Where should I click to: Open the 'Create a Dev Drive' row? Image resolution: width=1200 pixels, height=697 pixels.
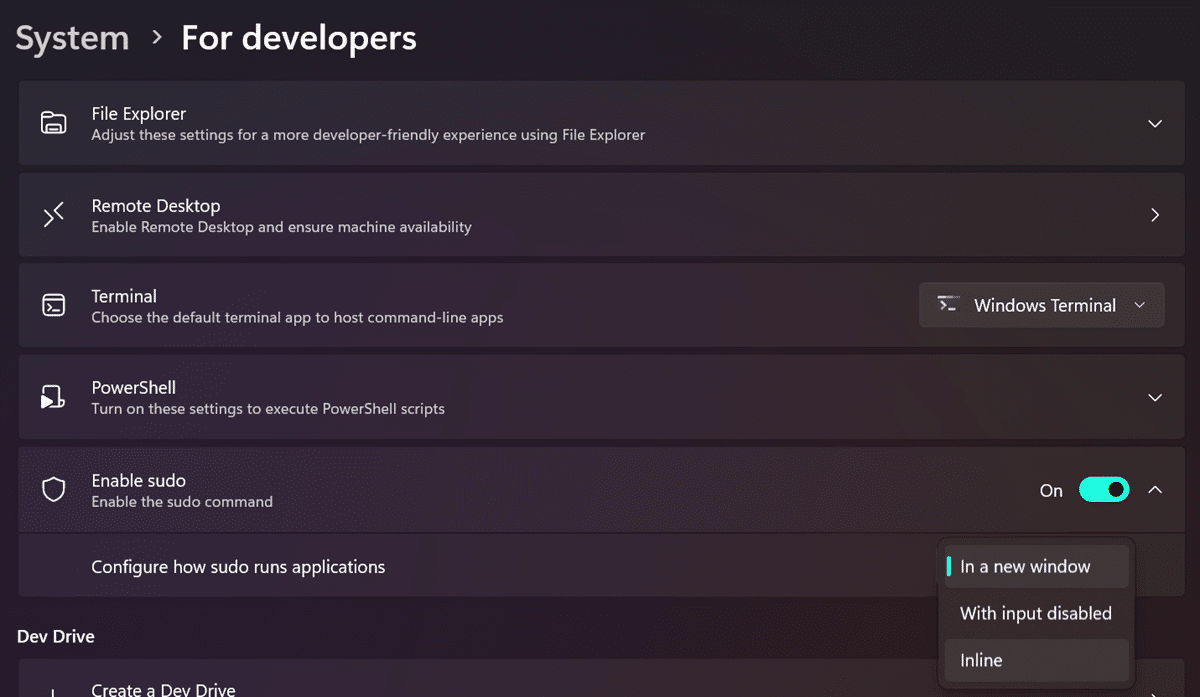pyautogui.click(x=163, y=689)
